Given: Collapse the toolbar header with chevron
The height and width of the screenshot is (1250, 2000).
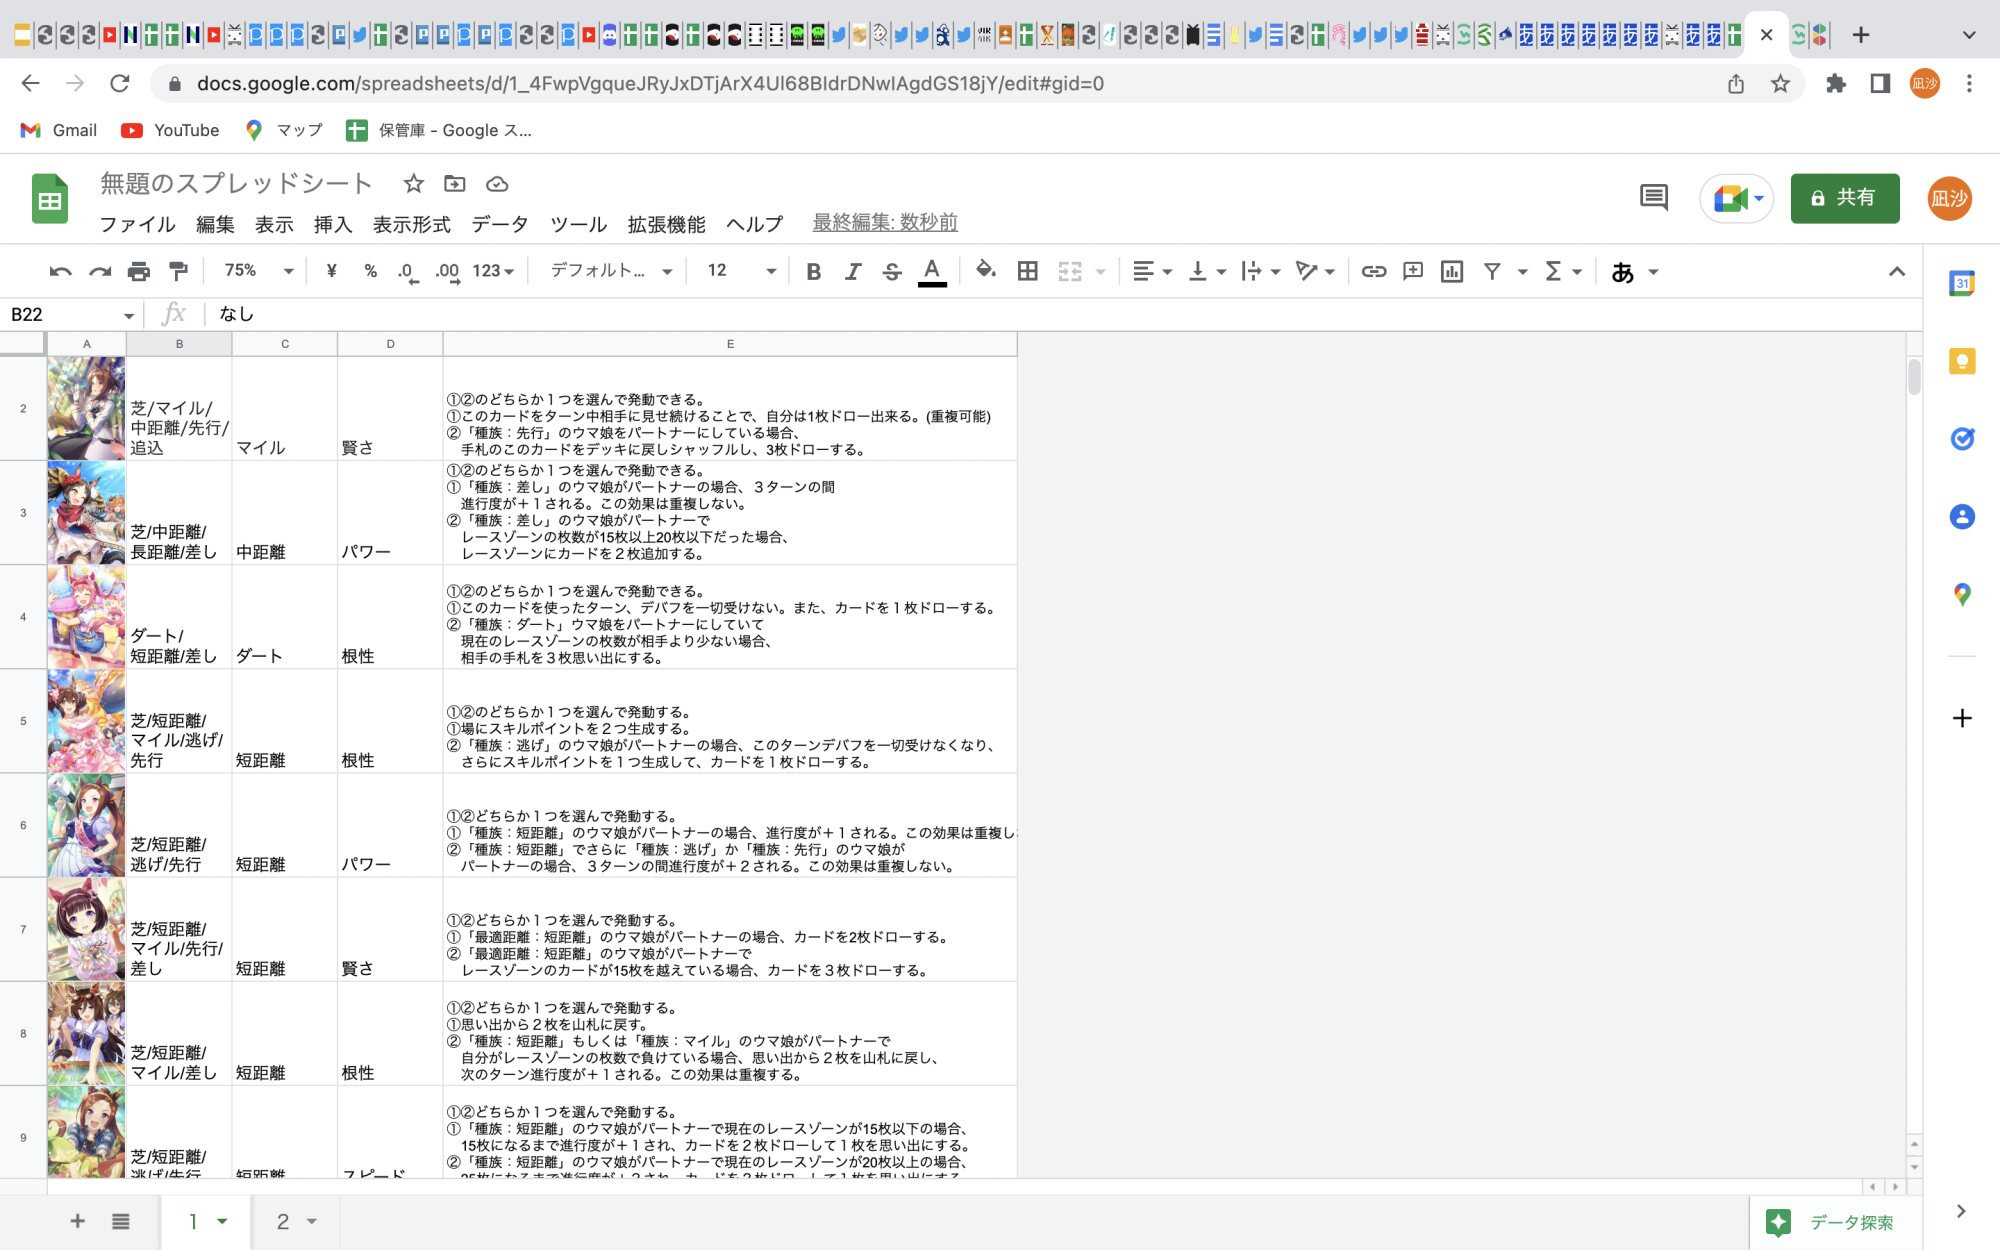Looking at the screenshot, I should [1896, 271].
